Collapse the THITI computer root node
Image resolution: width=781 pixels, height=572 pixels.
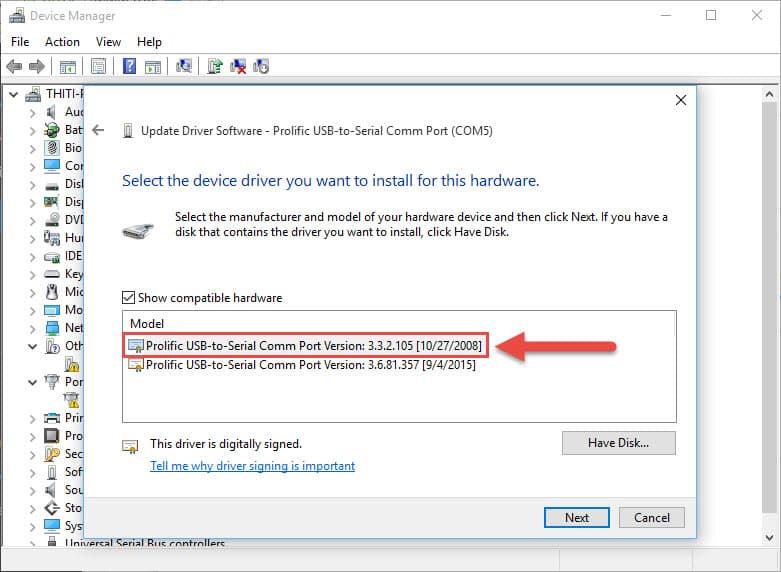pos(14,94)
